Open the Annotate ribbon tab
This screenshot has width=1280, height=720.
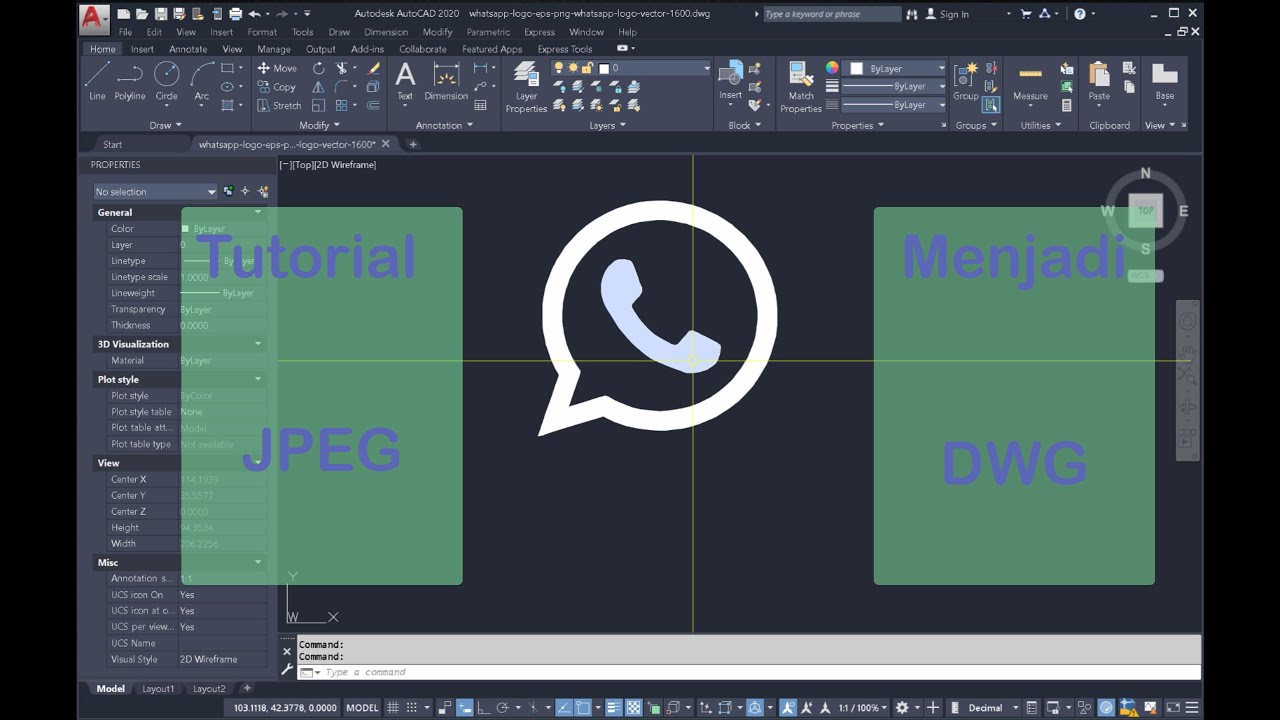188,49
